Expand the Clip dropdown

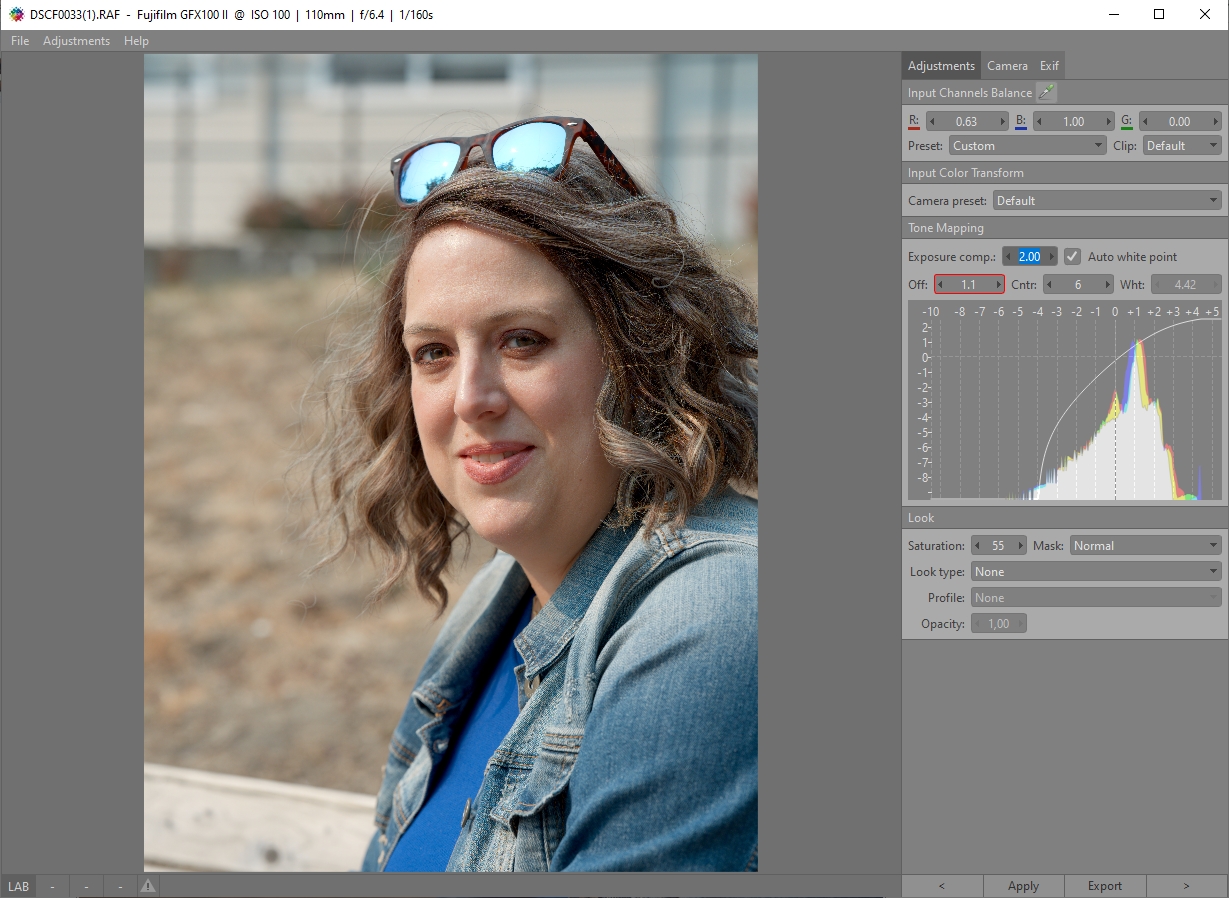[x=1181, y=146]
